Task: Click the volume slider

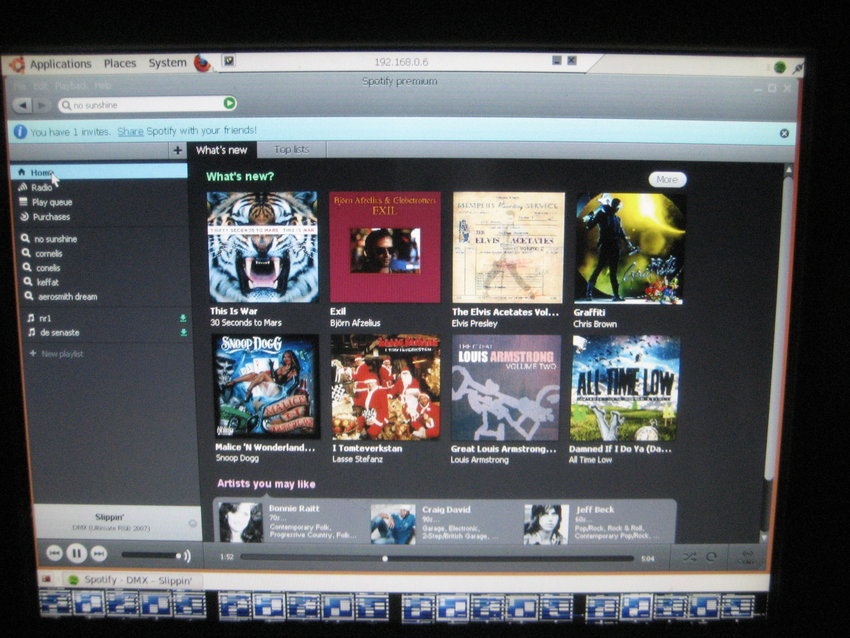Action: pyautogui.click(x=151, y=555)
